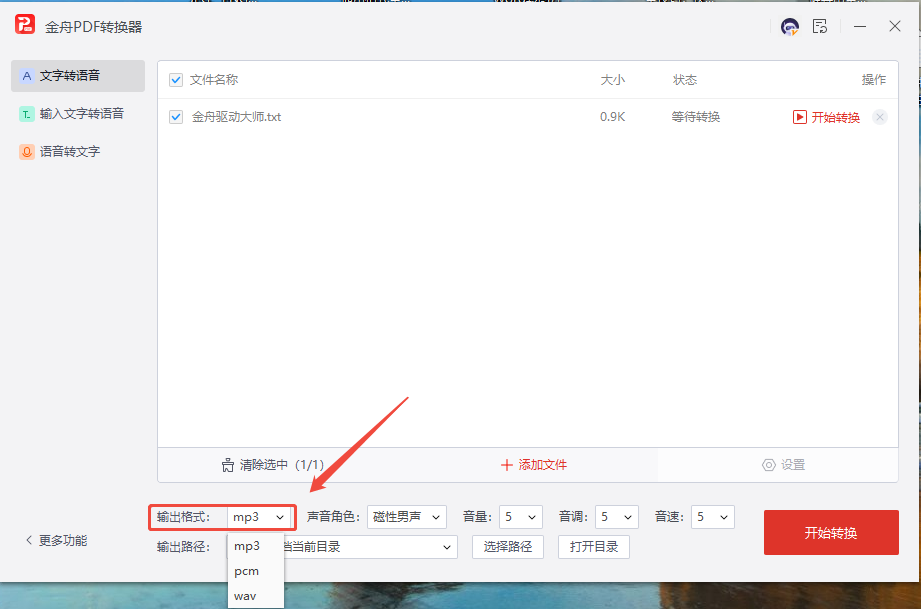921x609 pixels.
Task: Click the 大小 column header
Action: tap(612, 80)
